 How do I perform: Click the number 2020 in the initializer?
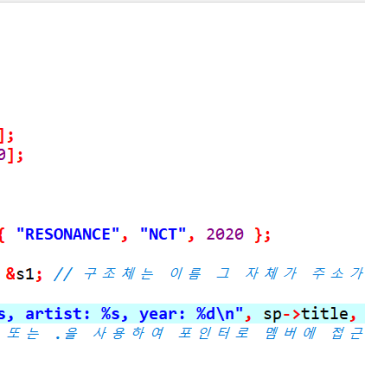coord(225,234)
